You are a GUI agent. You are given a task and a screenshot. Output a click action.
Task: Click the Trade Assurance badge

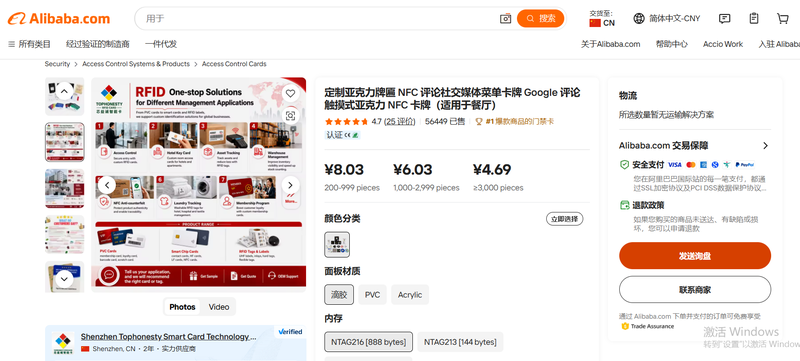(x=647, y=326)
